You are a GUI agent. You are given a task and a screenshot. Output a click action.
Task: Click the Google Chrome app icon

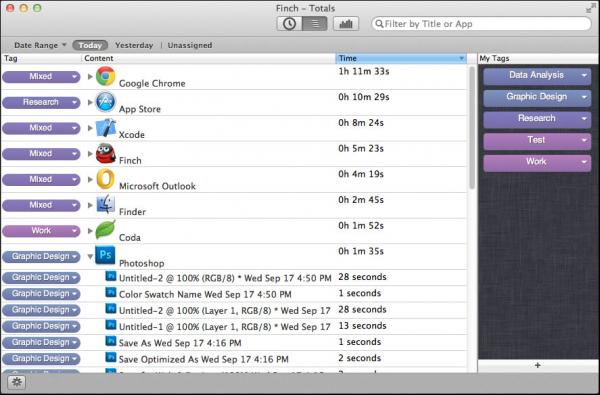pos(105,76)
